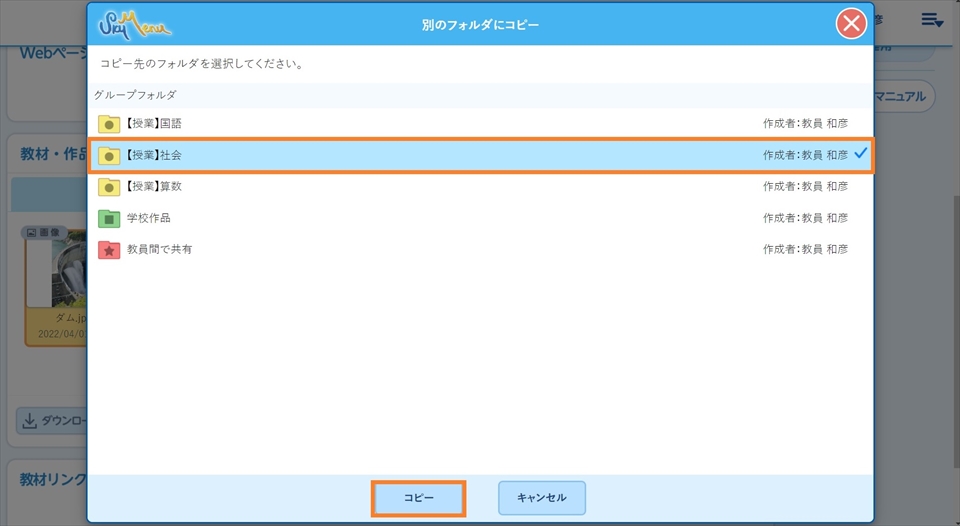Select the 【授業】算数 folder row
This screenshot has height=526, width=960.
pos(480,187)
